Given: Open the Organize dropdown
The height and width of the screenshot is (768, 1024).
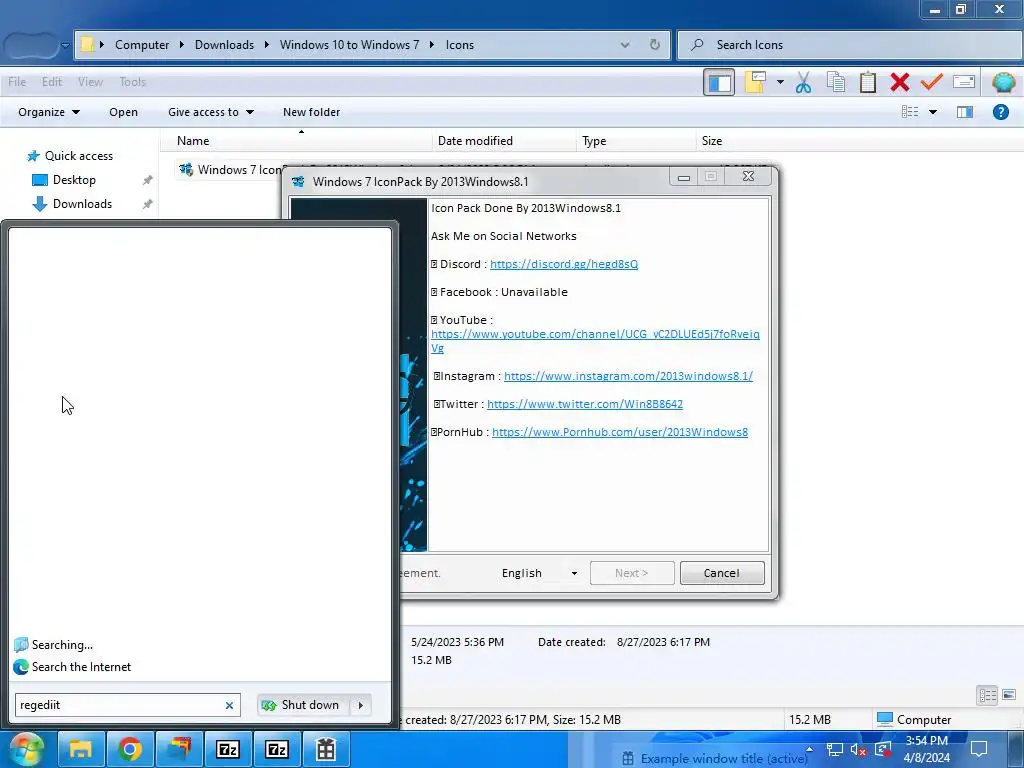Looking at the screenshot, I should [49, 112].
